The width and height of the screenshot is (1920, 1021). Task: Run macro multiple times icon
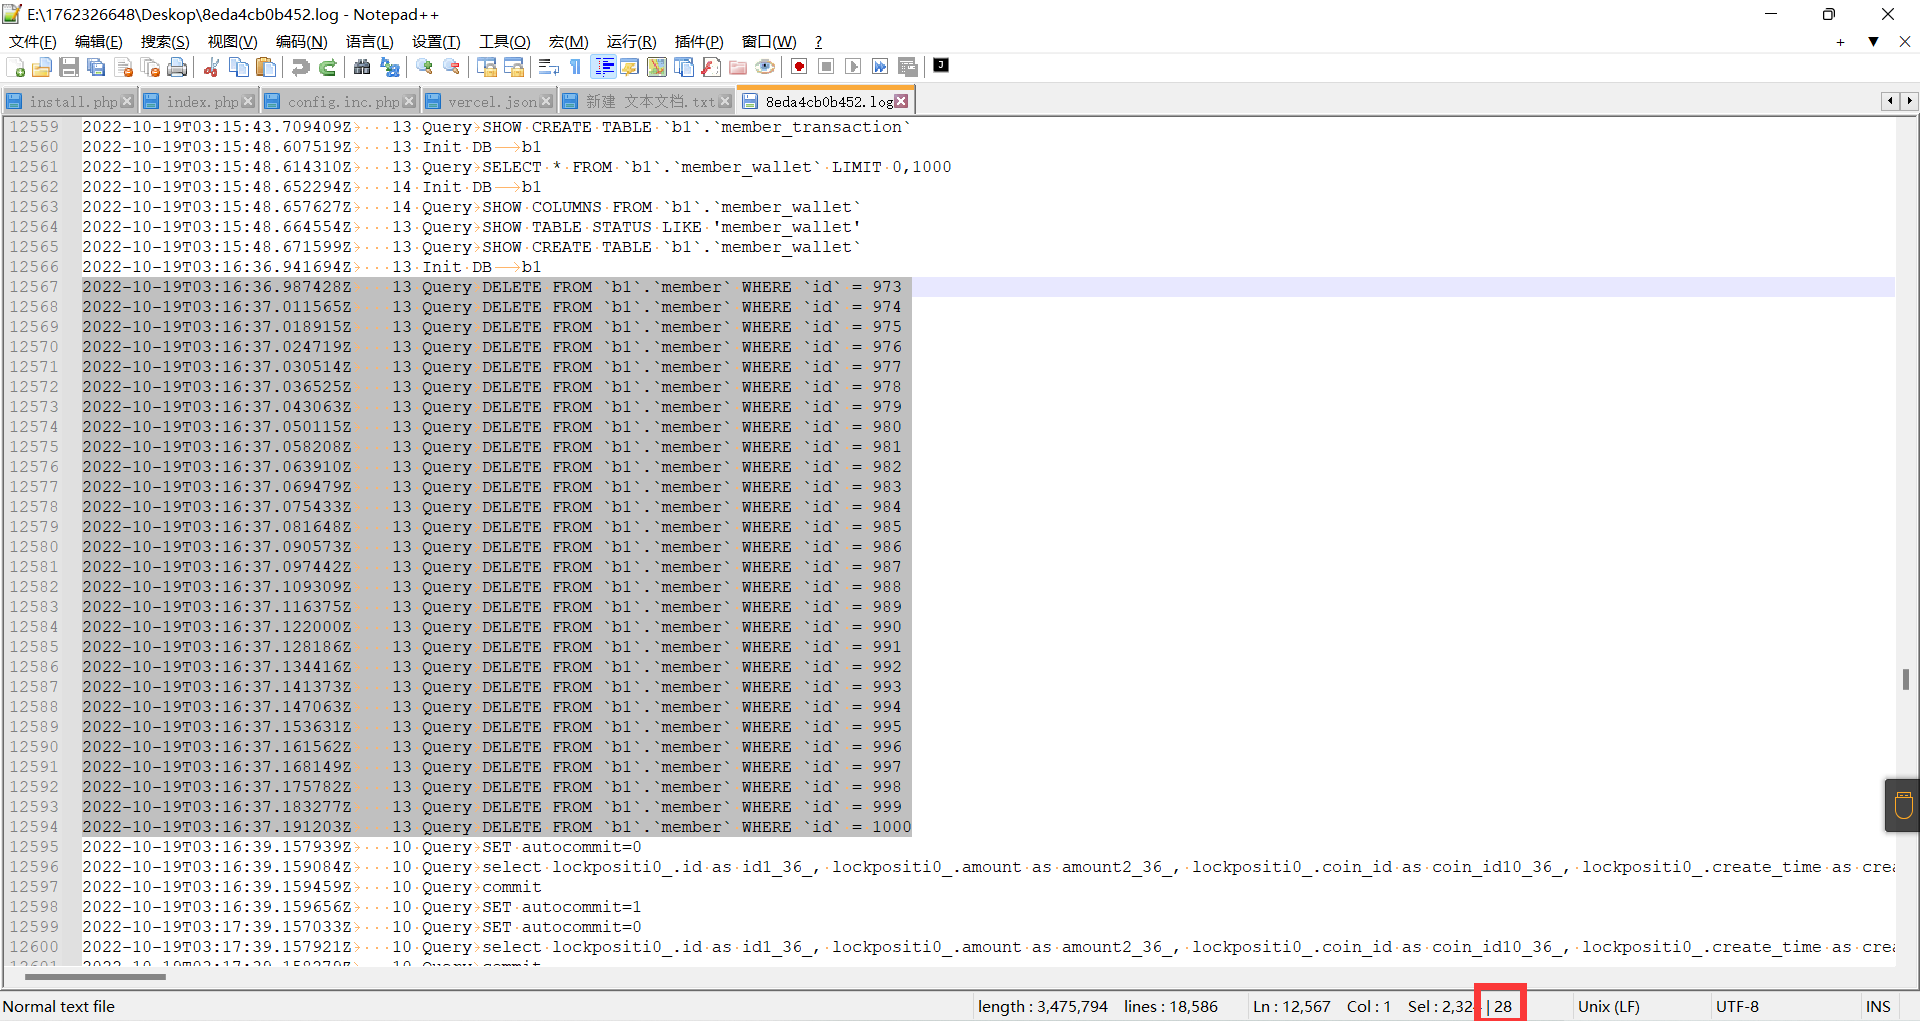[x=880, y=67]
